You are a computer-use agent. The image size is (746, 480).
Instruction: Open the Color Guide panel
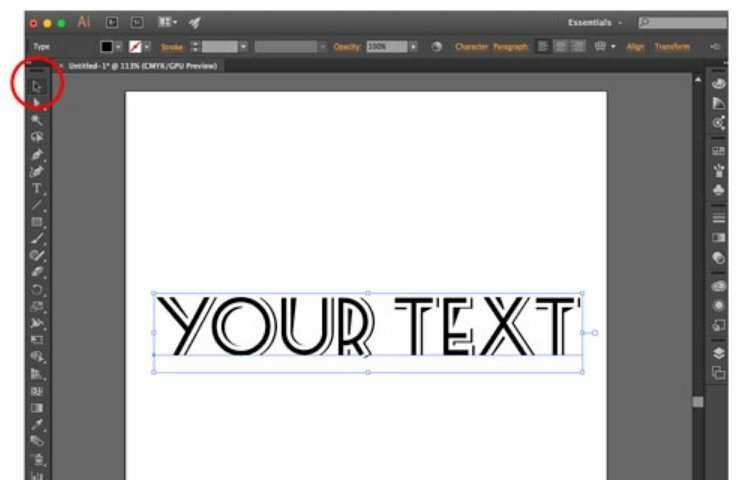[718, 103]
